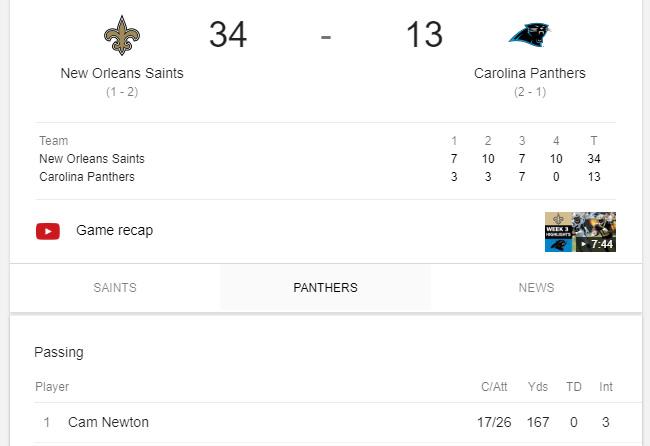Screen dimensions: 650x446
Task: Click Carolina Panthers team name header
Action: (530, 73)
